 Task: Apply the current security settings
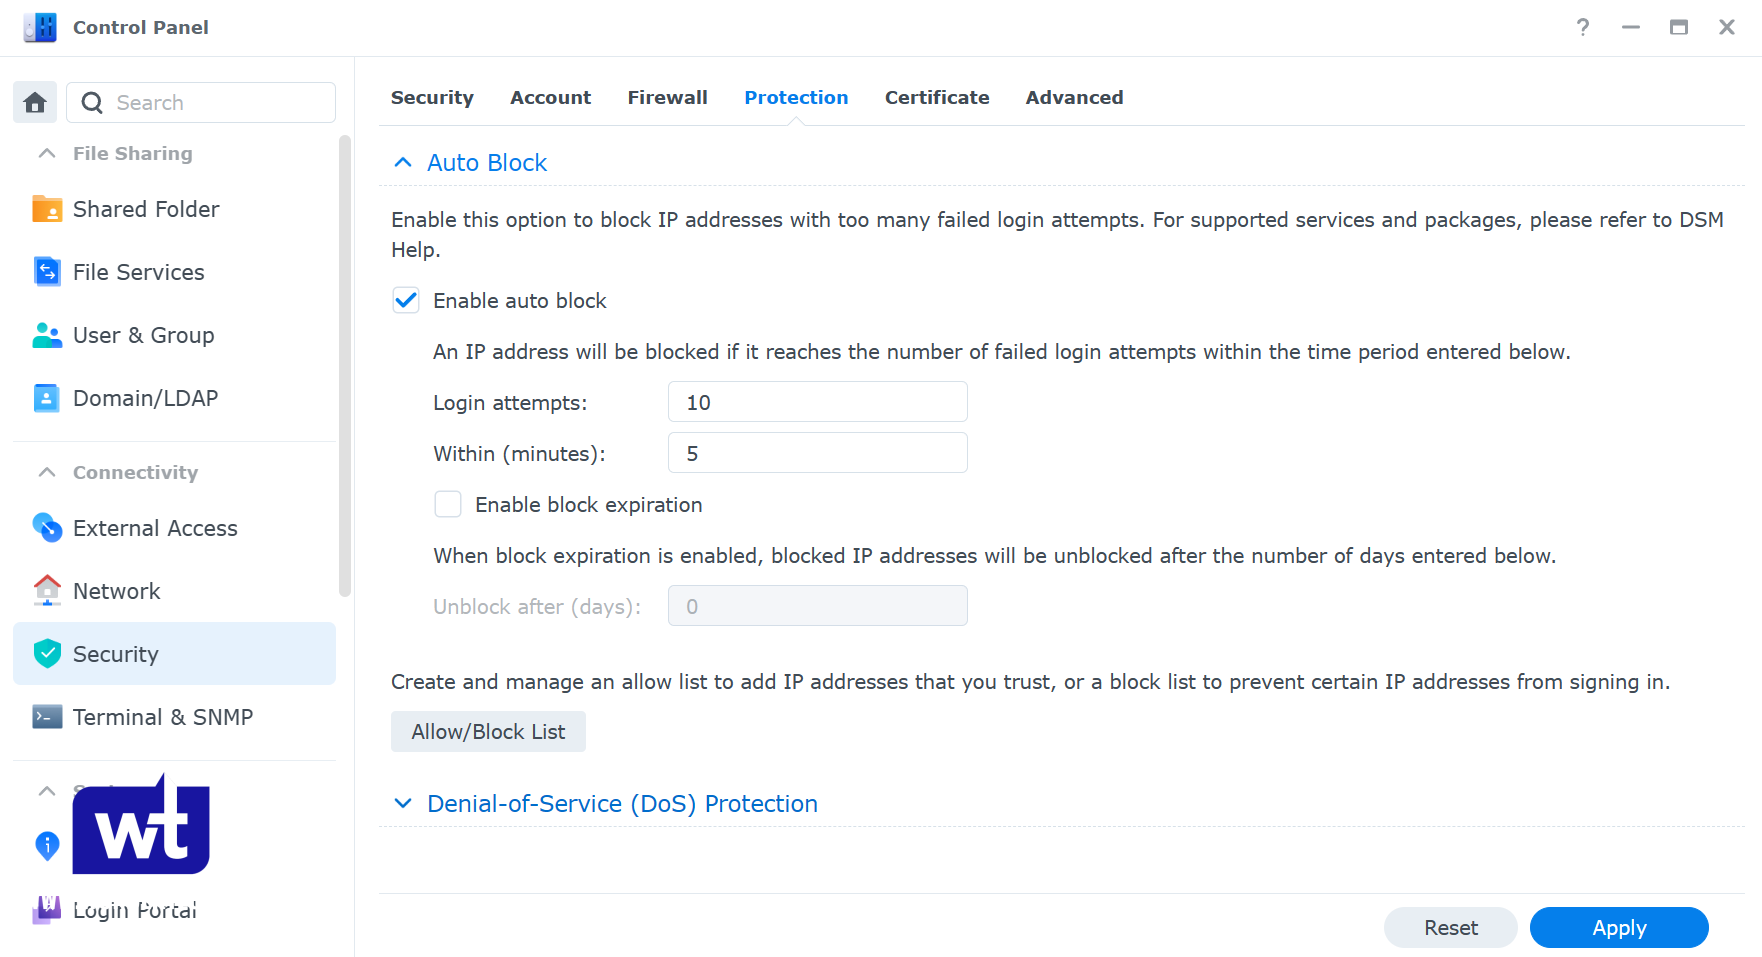click(x=1618, y=927)
